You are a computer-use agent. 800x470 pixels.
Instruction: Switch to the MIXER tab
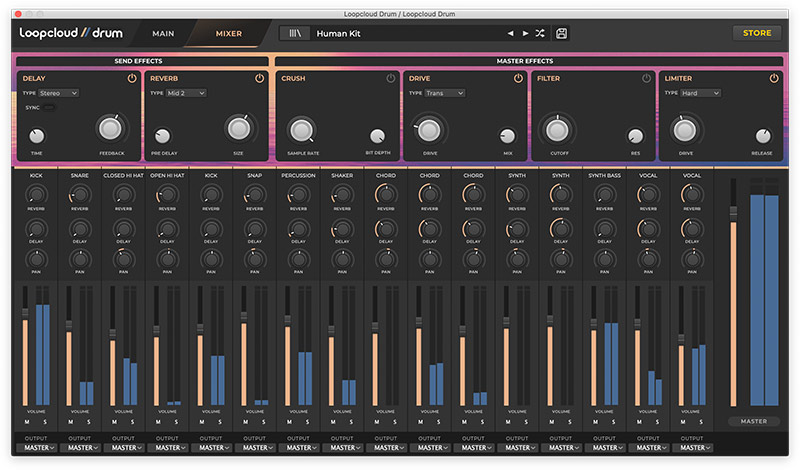229,34
